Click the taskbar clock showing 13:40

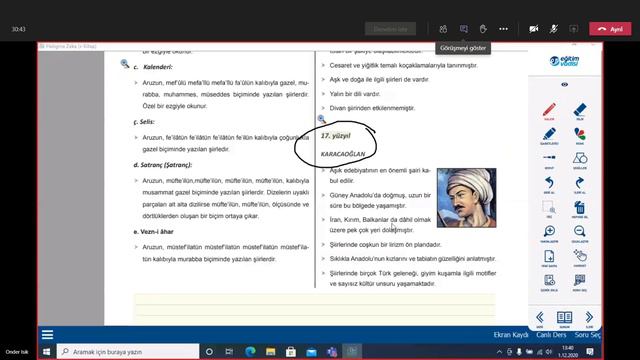tap(568, 351)
